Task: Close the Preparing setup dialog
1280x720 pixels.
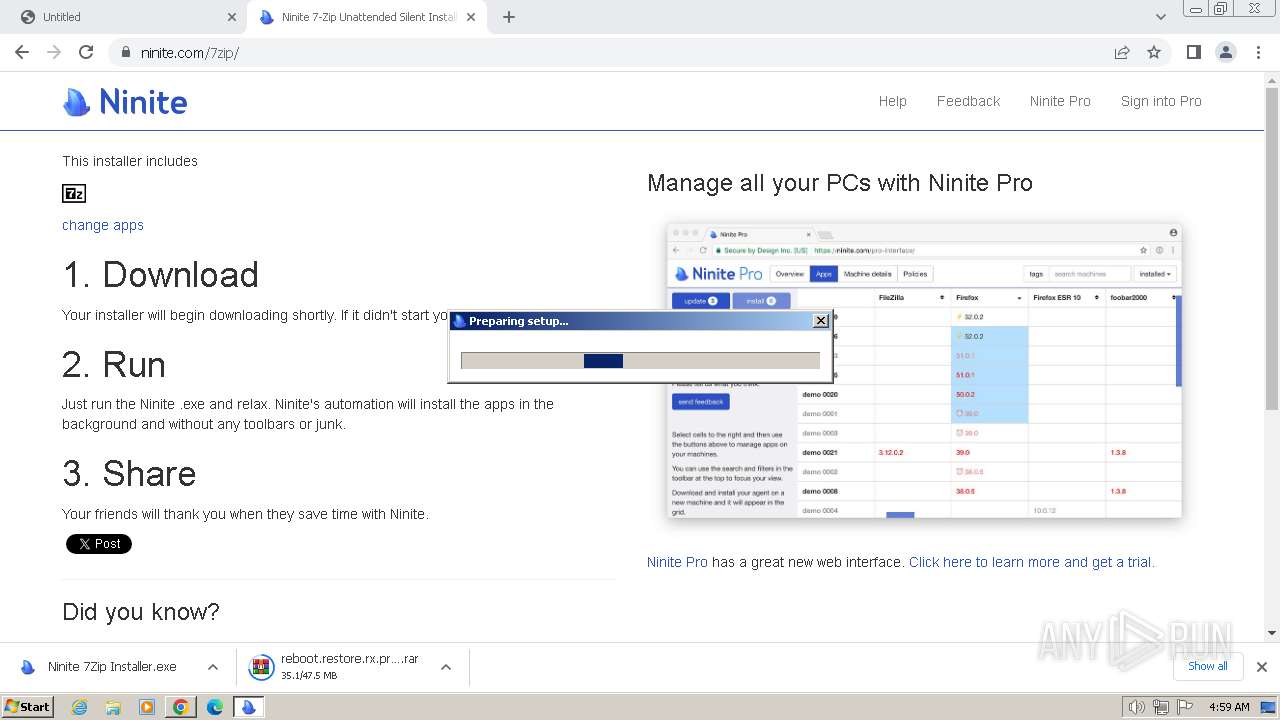Action: tap(821, 321)
